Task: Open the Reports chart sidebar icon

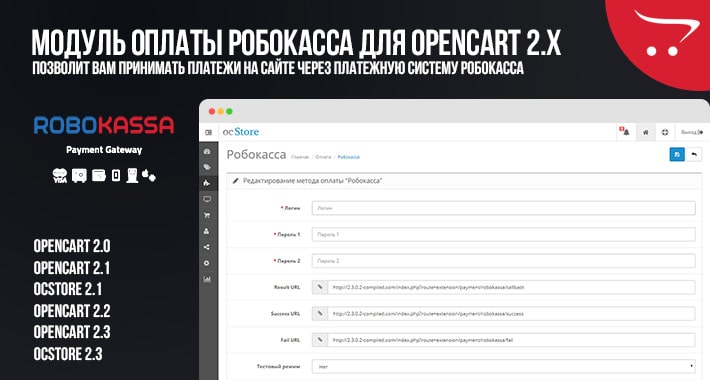Action: point(207,279)
